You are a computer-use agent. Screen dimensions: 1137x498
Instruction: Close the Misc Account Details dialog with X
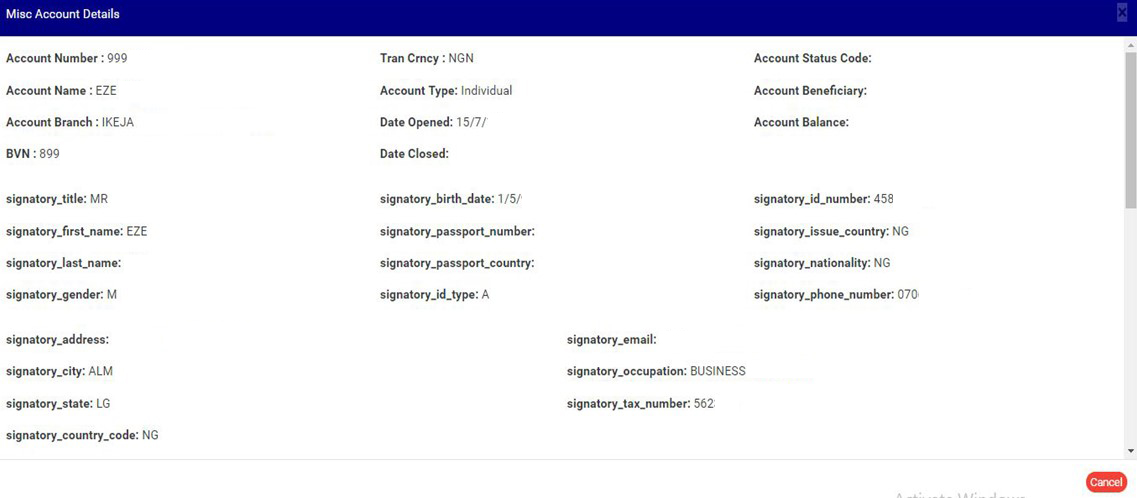point(1122,13)
